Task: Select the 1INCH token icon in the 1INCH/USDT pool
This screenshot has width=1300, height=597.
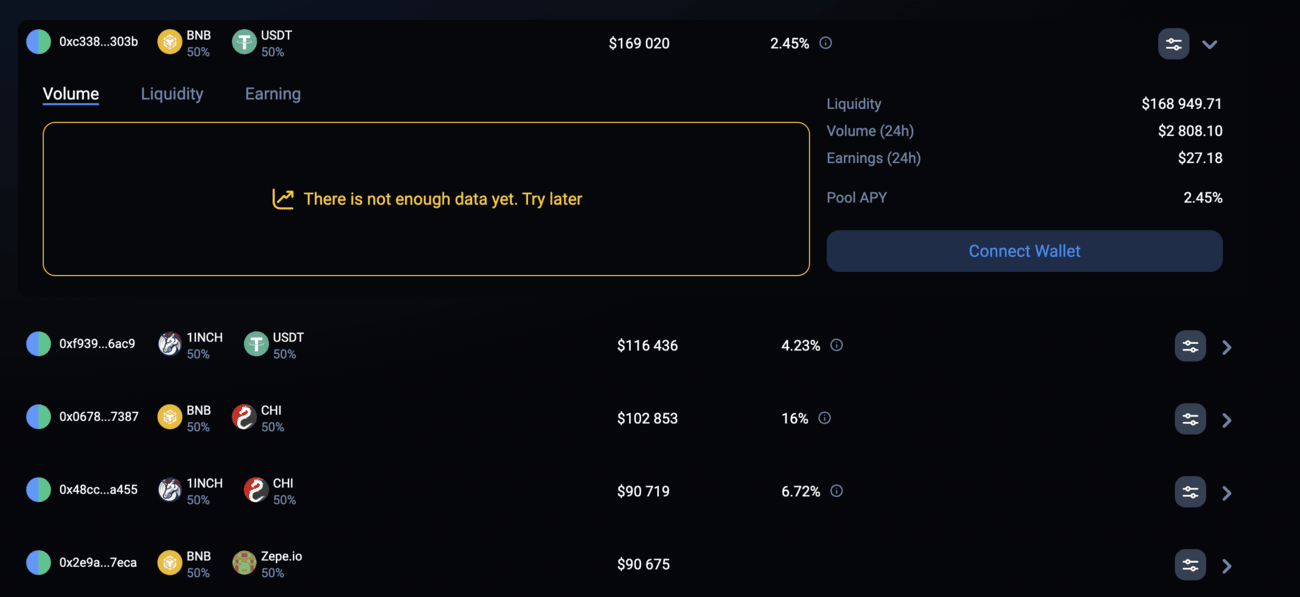Action: [169, 343]
